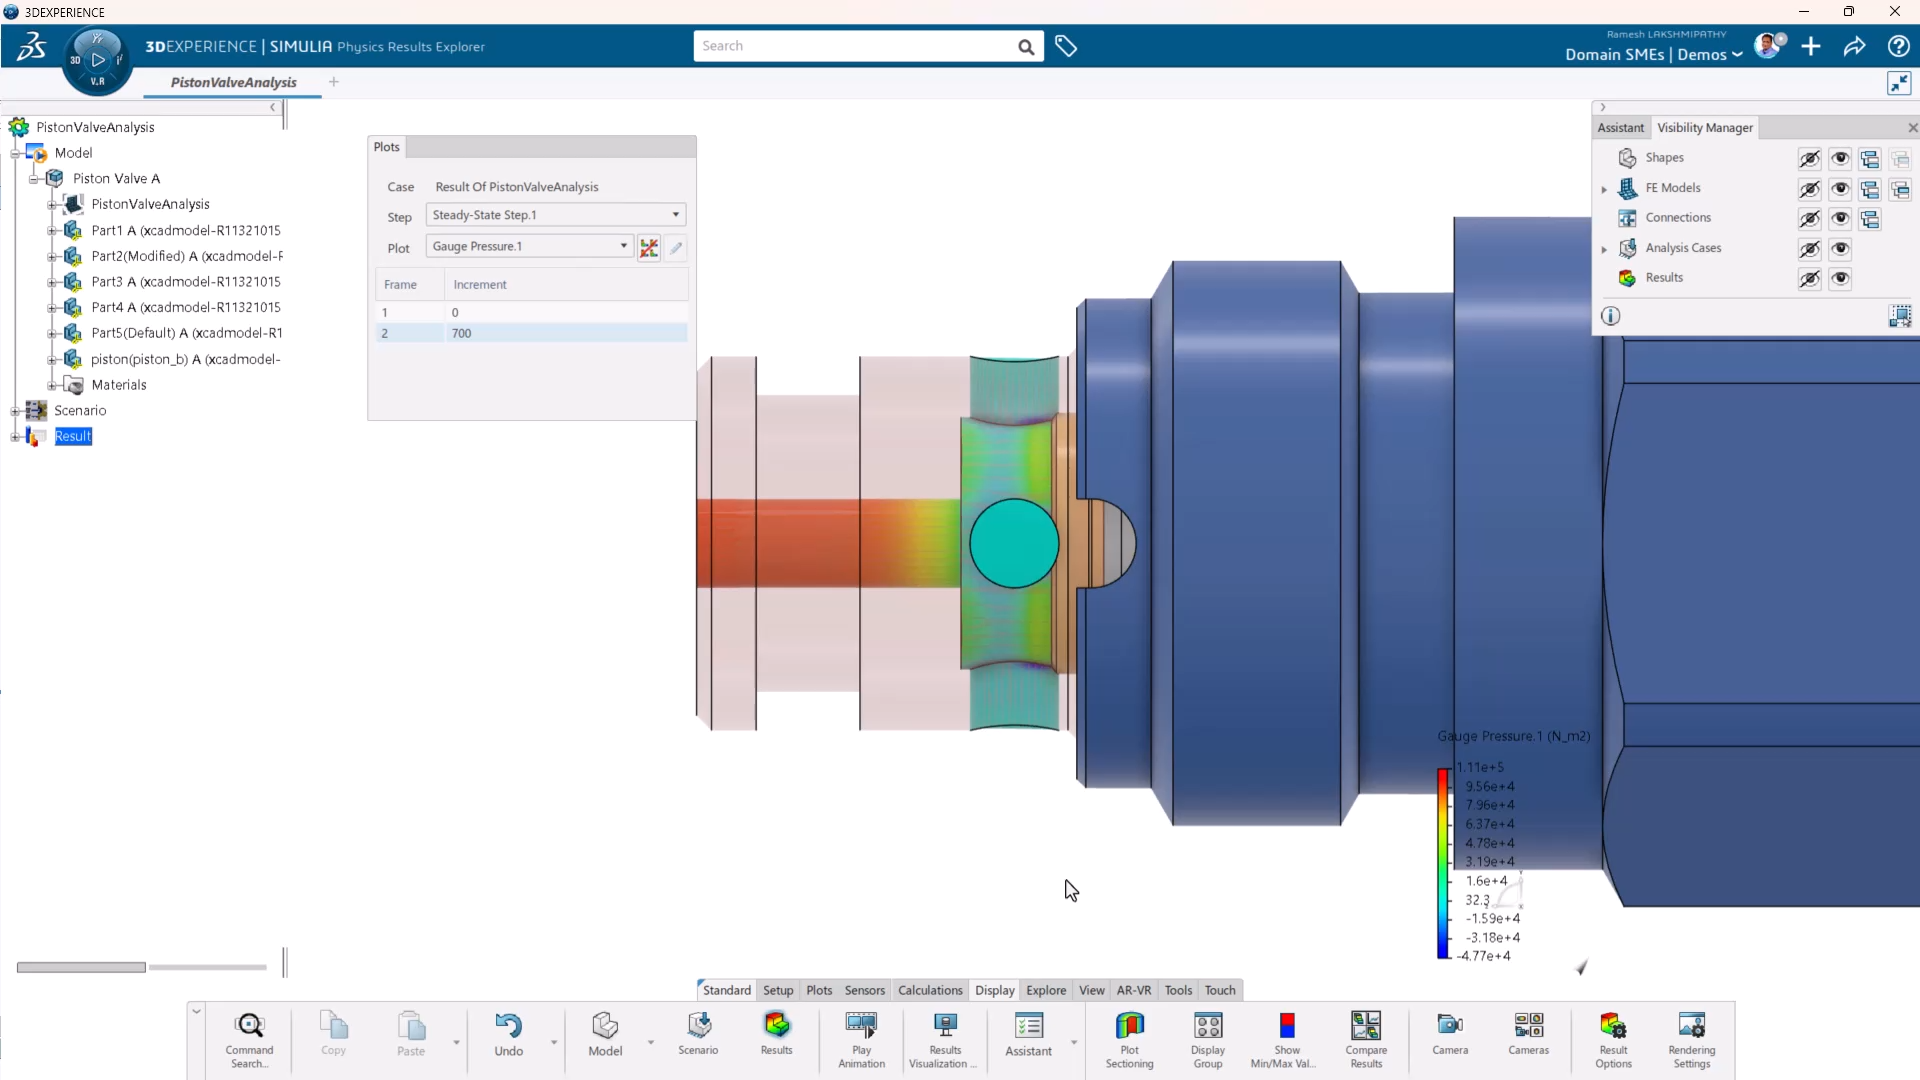Hide Connections with crossed eye icon
This screenshot has width=1920, height=1080.
coord(1810,218)
